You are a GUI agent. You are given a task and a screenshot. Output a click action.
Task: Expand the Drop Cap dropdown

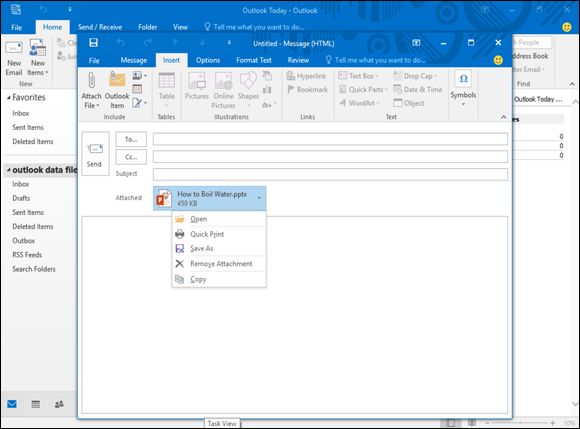[435, 76]
